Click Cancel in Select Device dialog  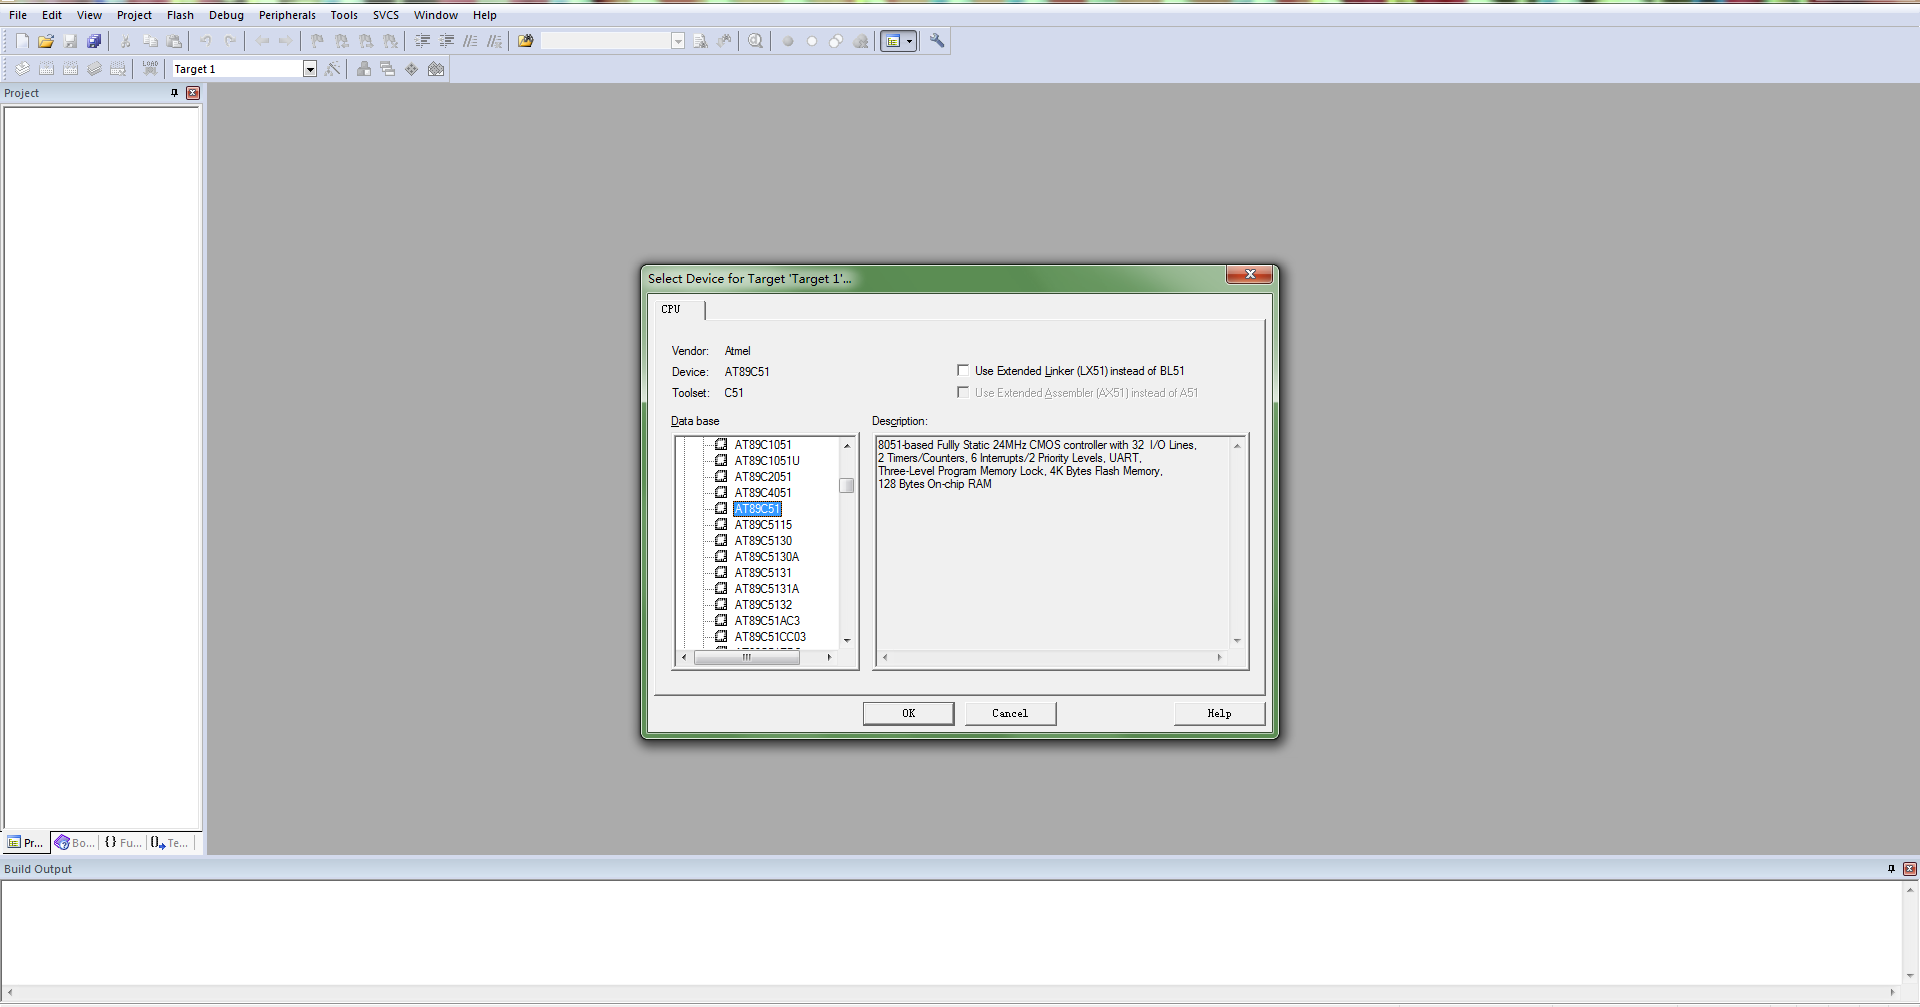pos(1010,713)
